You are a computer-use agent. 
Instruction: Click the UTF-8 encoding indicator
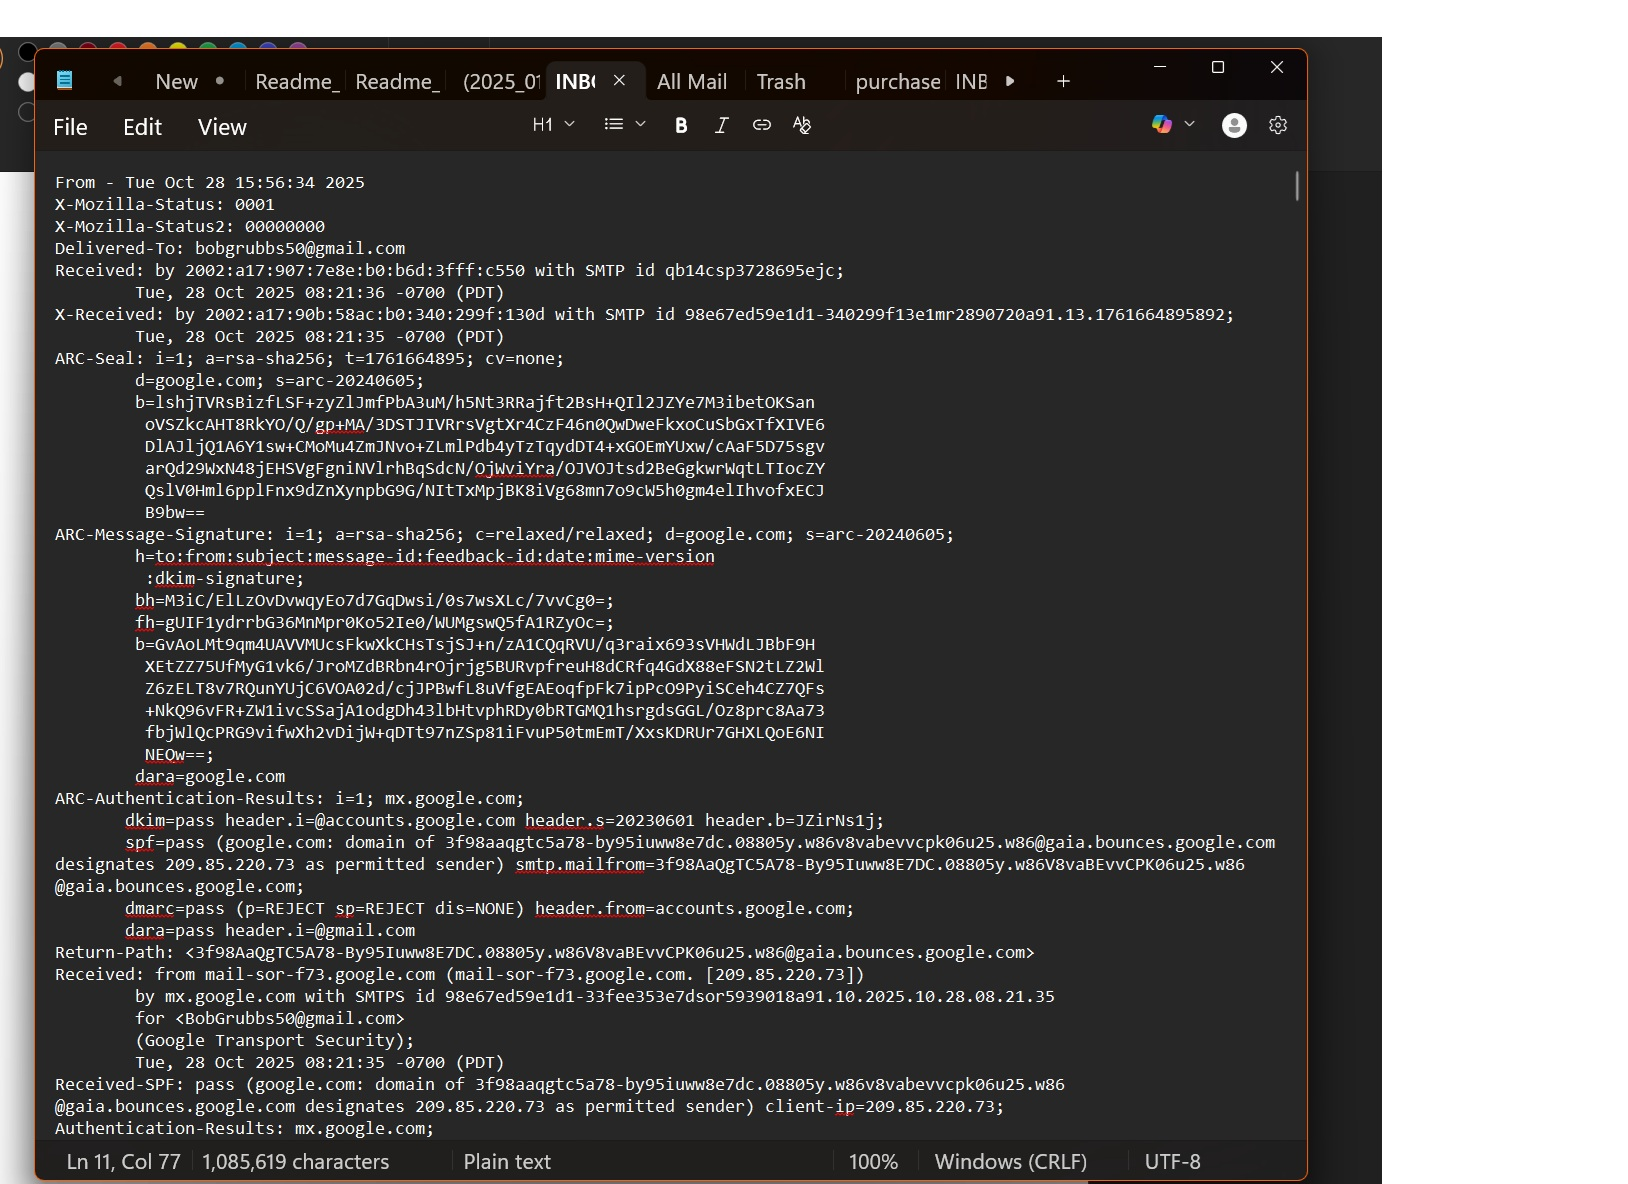point(1172,1161)
